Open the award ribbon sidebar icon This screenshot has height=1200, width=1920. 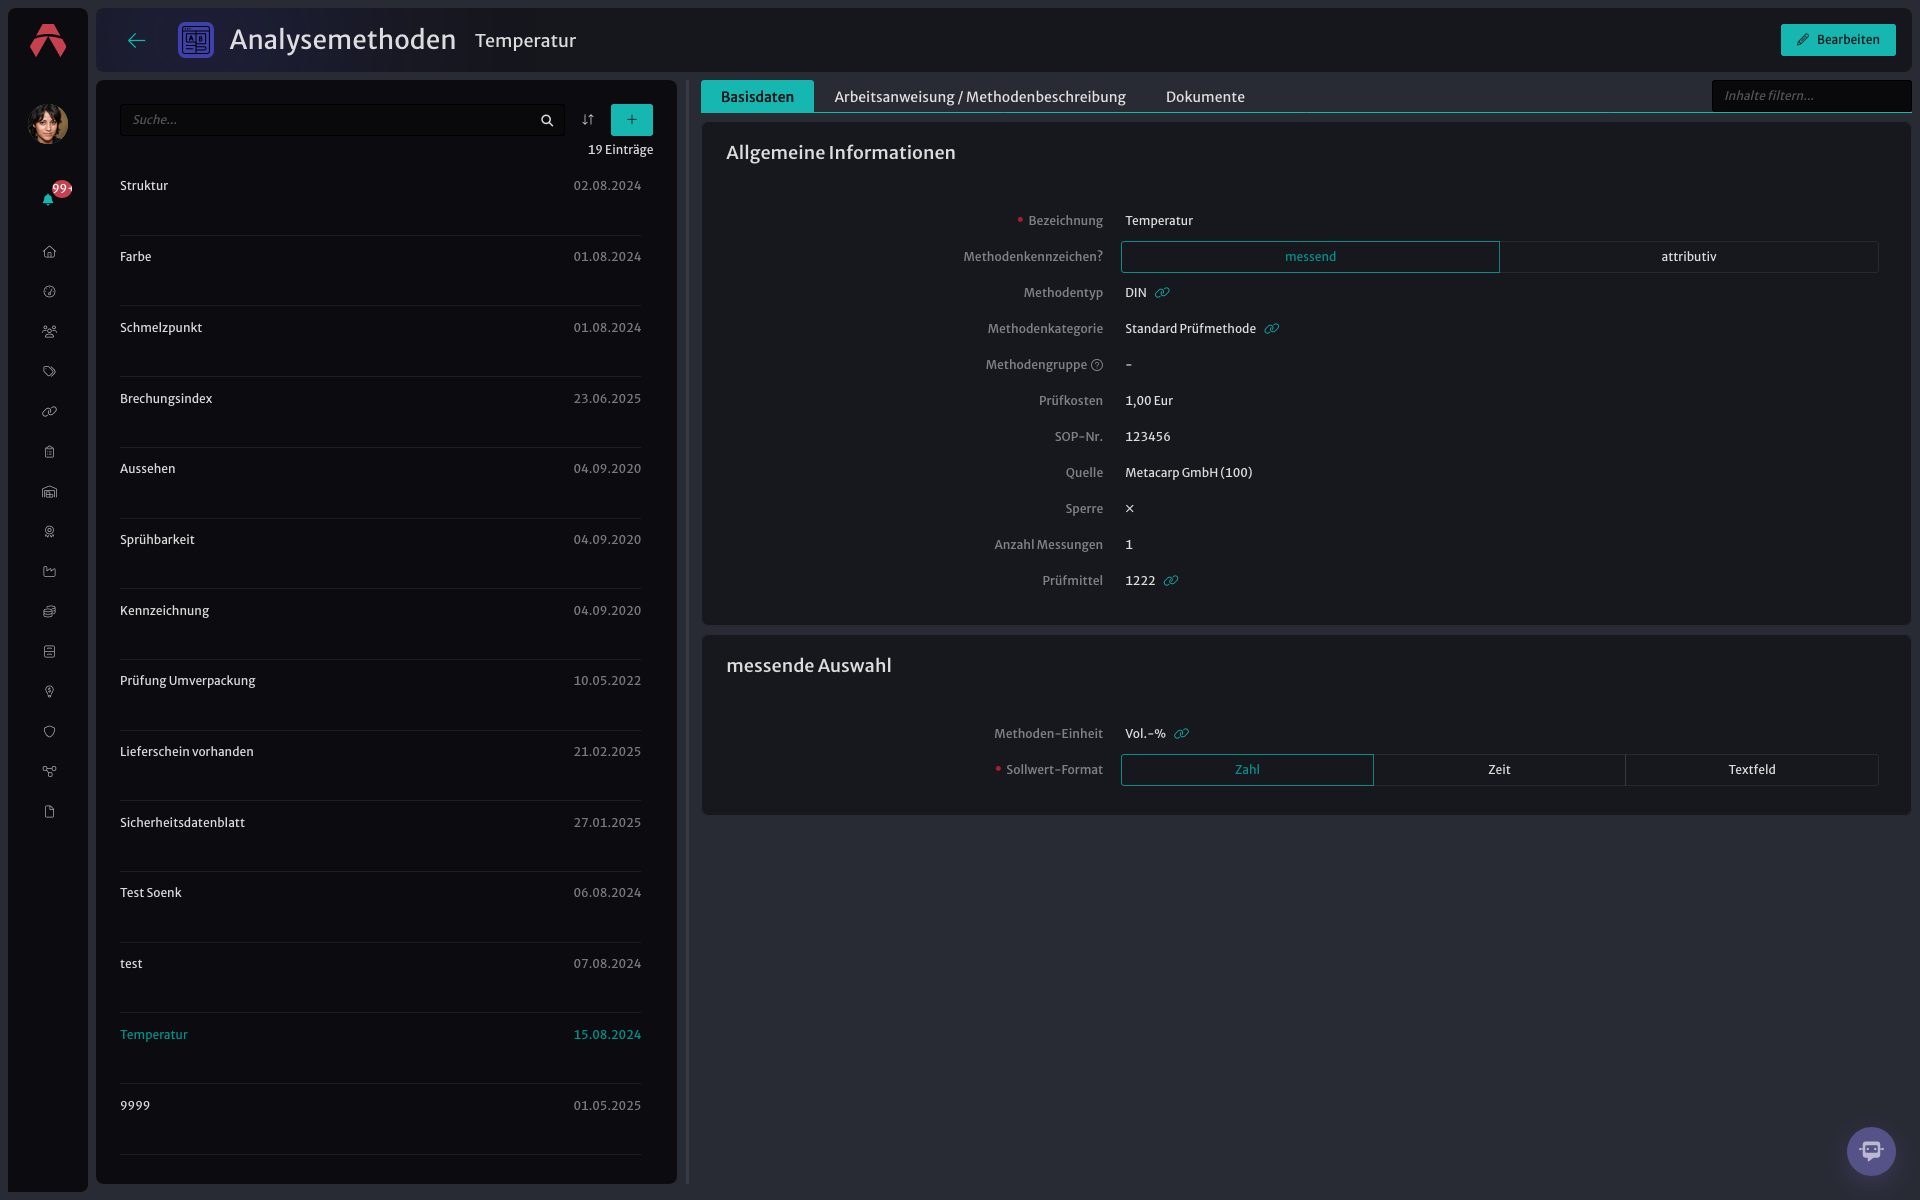pos(49,532)
